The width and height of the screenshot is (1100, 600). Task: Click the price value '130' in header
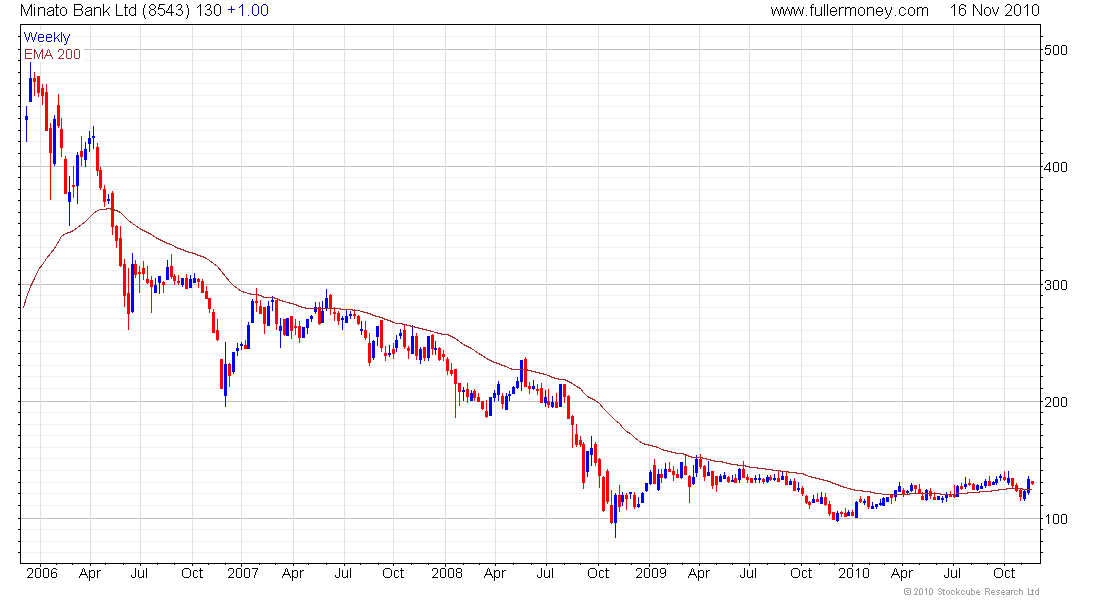(209, 11)
